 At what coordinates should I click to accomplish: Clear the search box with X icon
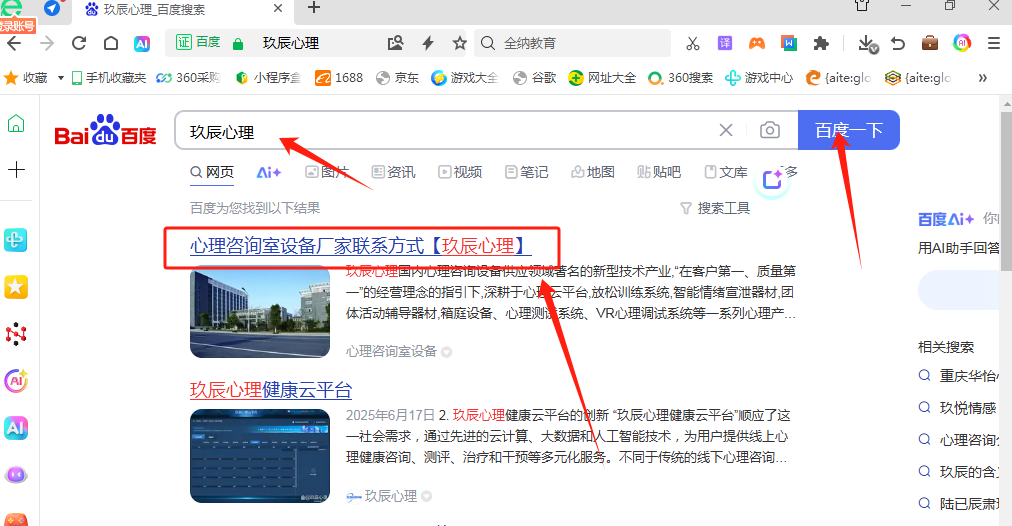tap(726, 130)
